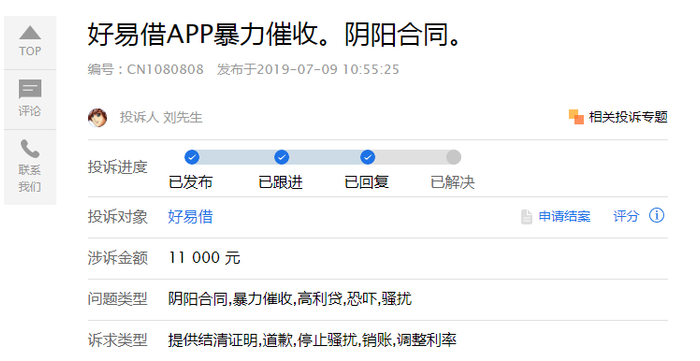Screen dimensions: 700x361
Task: Click the 联系我们 phone icon
Action: click(x=30, y=149)
